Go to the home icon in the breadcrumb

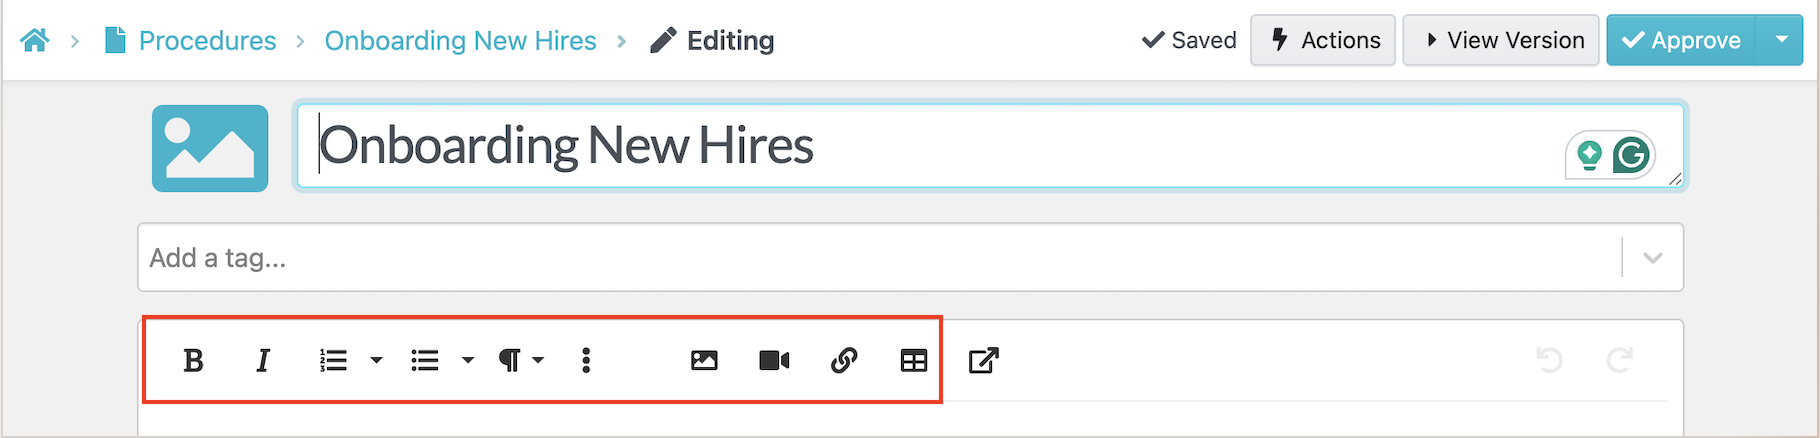click(34, 40)
